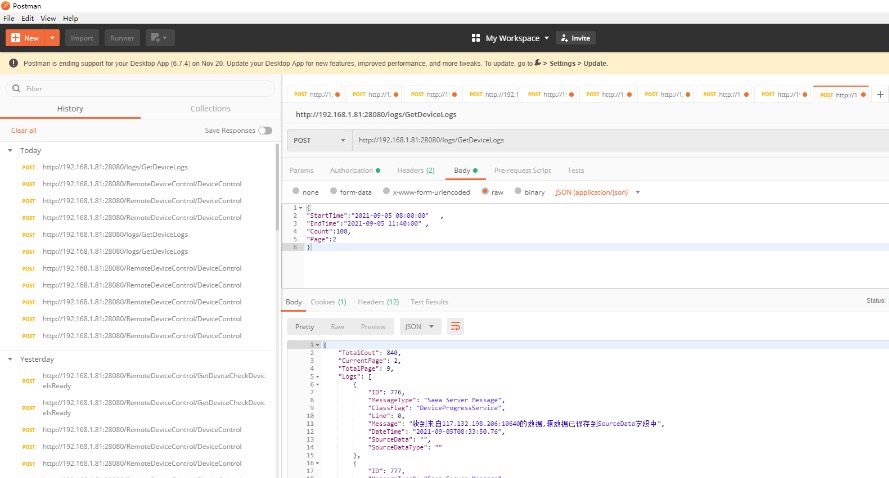Click the Postman logo in the title bar
Image resolution: width=889 pixels, height=478 pixels.
point(7,5)
